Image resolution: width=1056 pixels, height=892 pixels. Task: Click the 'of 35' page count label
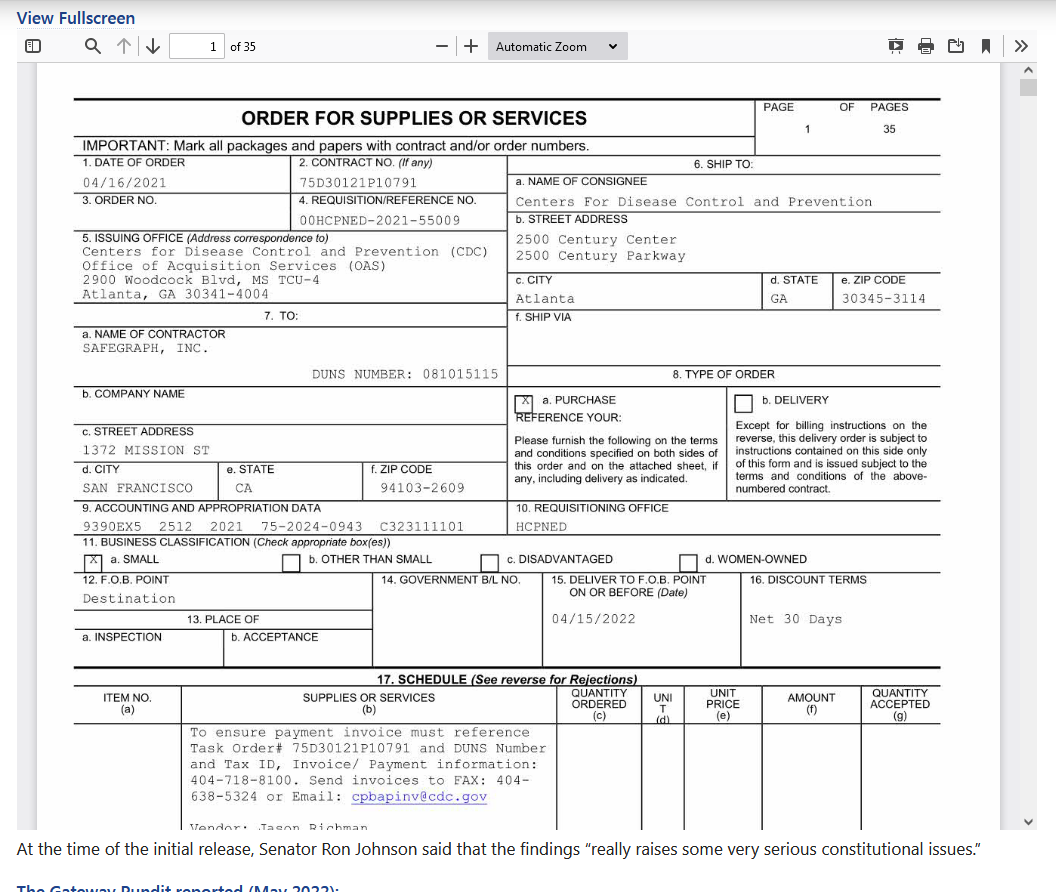[243, 46]
